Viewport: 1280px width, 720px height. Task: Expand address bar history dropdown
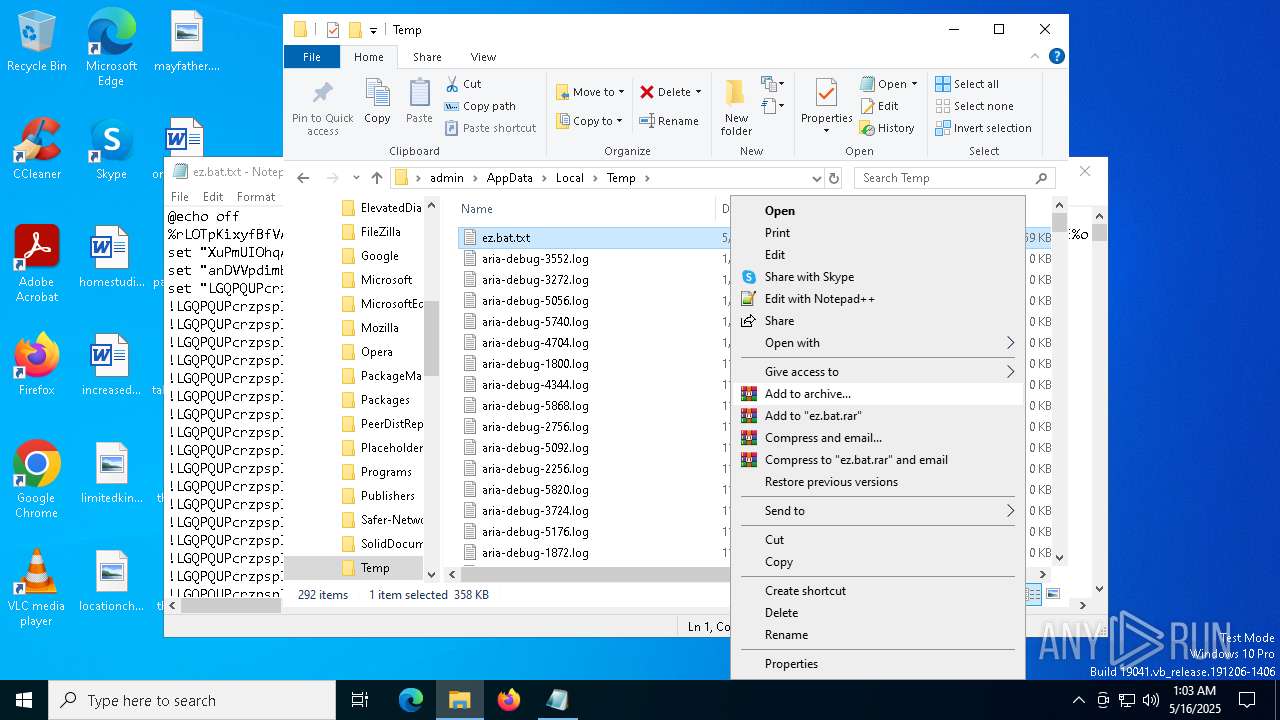tap(816, 178)
